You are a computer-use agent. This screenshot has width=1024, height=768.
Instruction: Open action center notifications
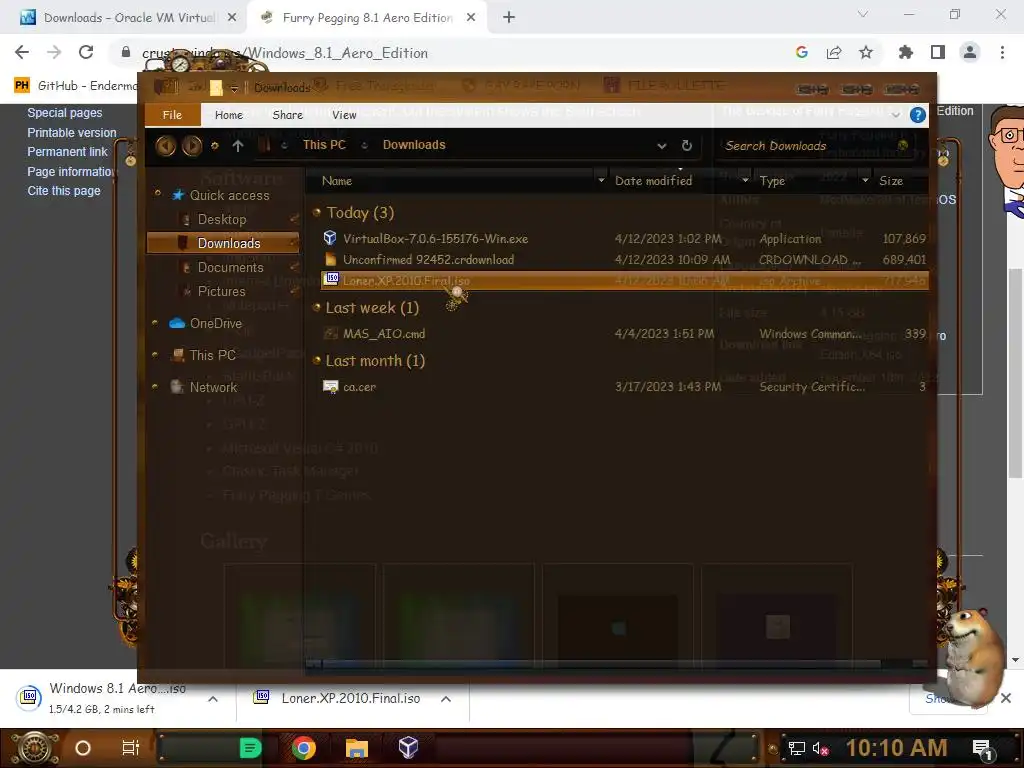click(x=982, y=750)
